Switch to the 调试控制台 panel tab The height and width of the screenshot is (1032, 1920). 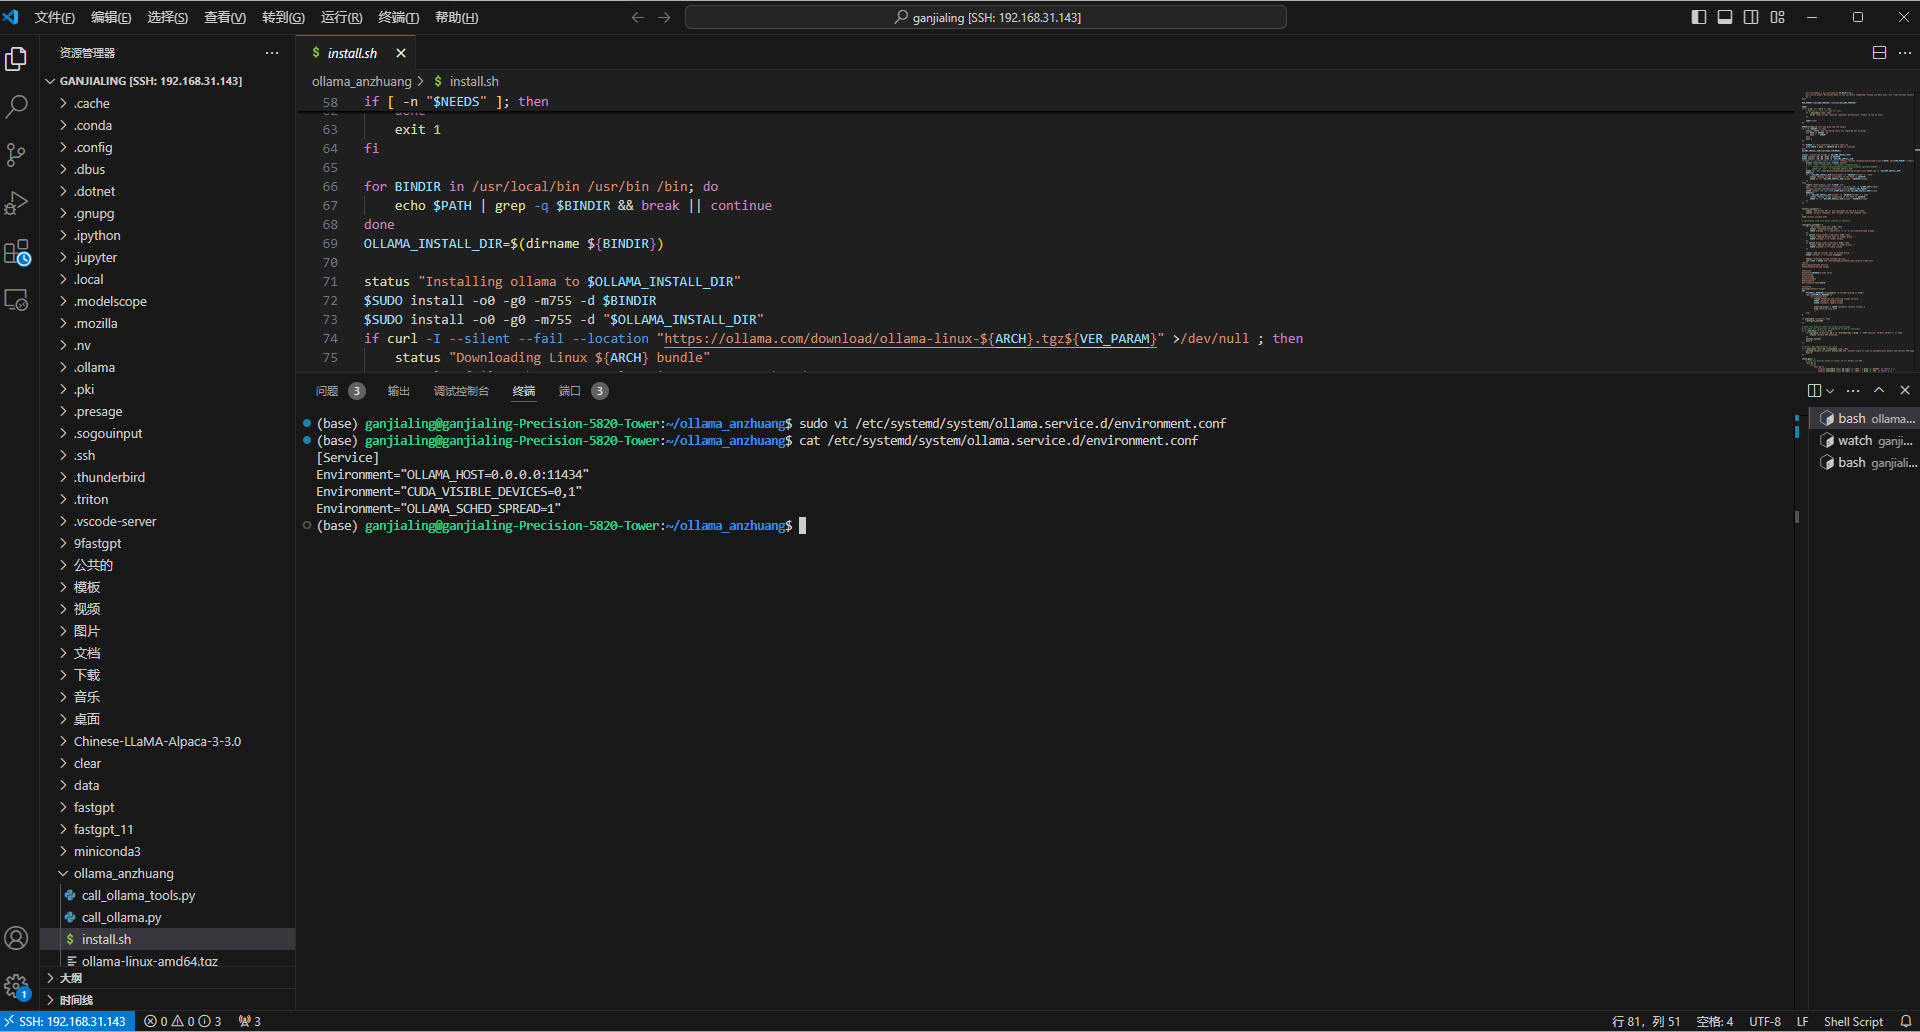coord(461,391)
